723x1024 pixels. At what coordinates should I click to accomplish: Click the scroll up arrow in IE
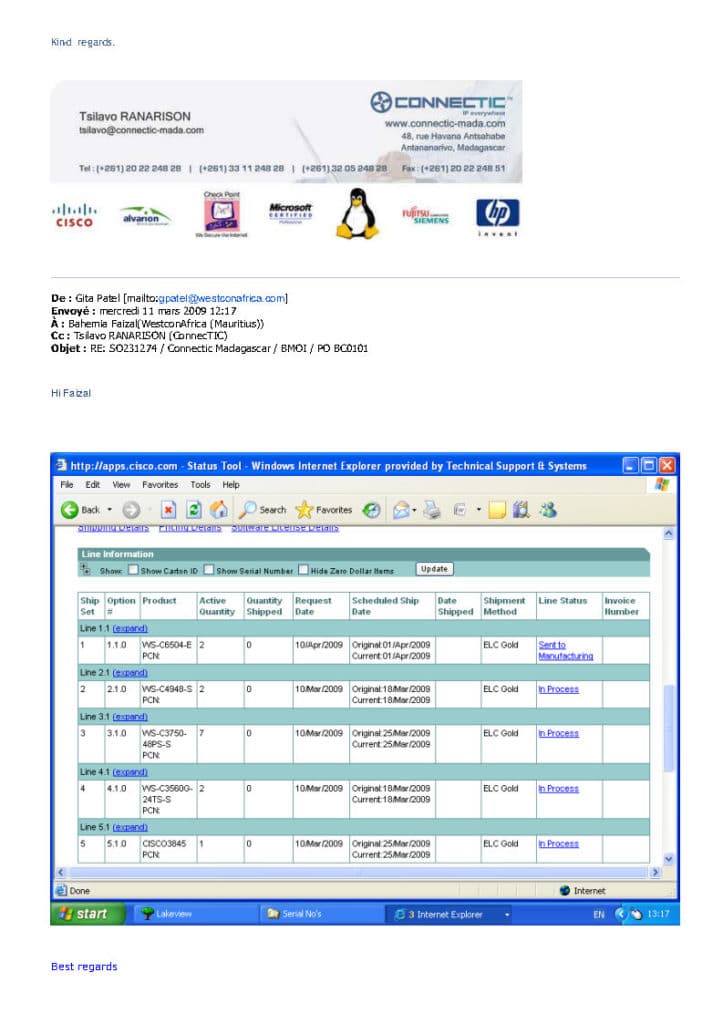coord(668,534)
